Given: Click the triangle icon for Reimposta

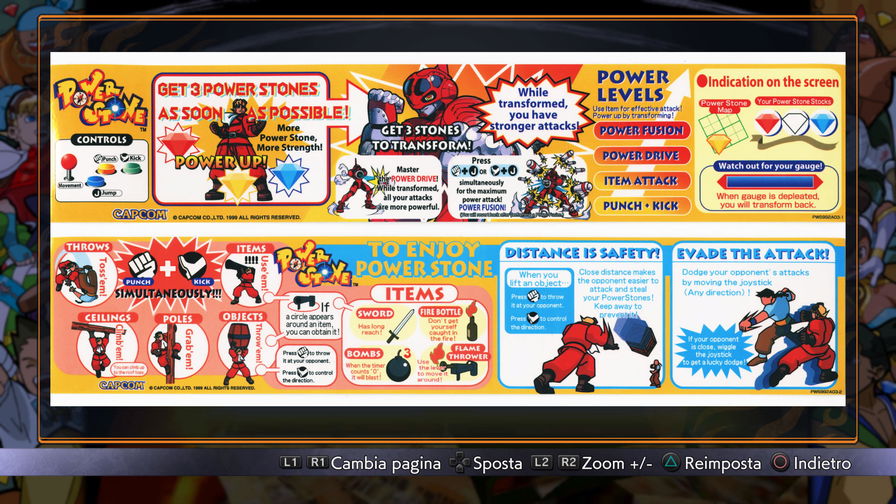Looking at the screenshot, I should point(674,463).
